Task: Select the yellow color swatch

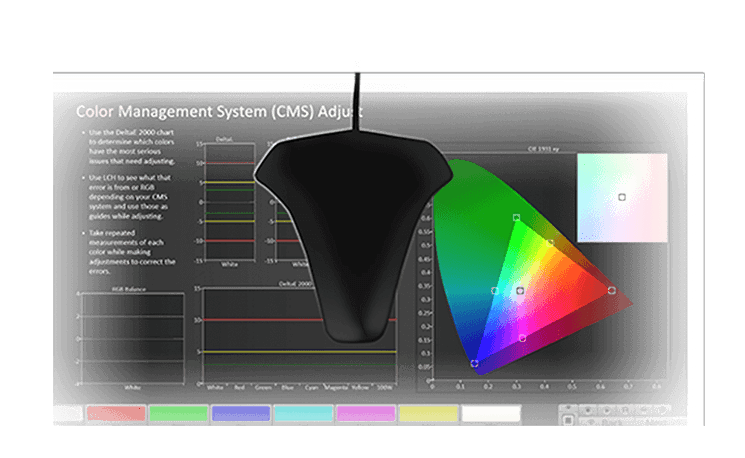Action: click(428, 414)
